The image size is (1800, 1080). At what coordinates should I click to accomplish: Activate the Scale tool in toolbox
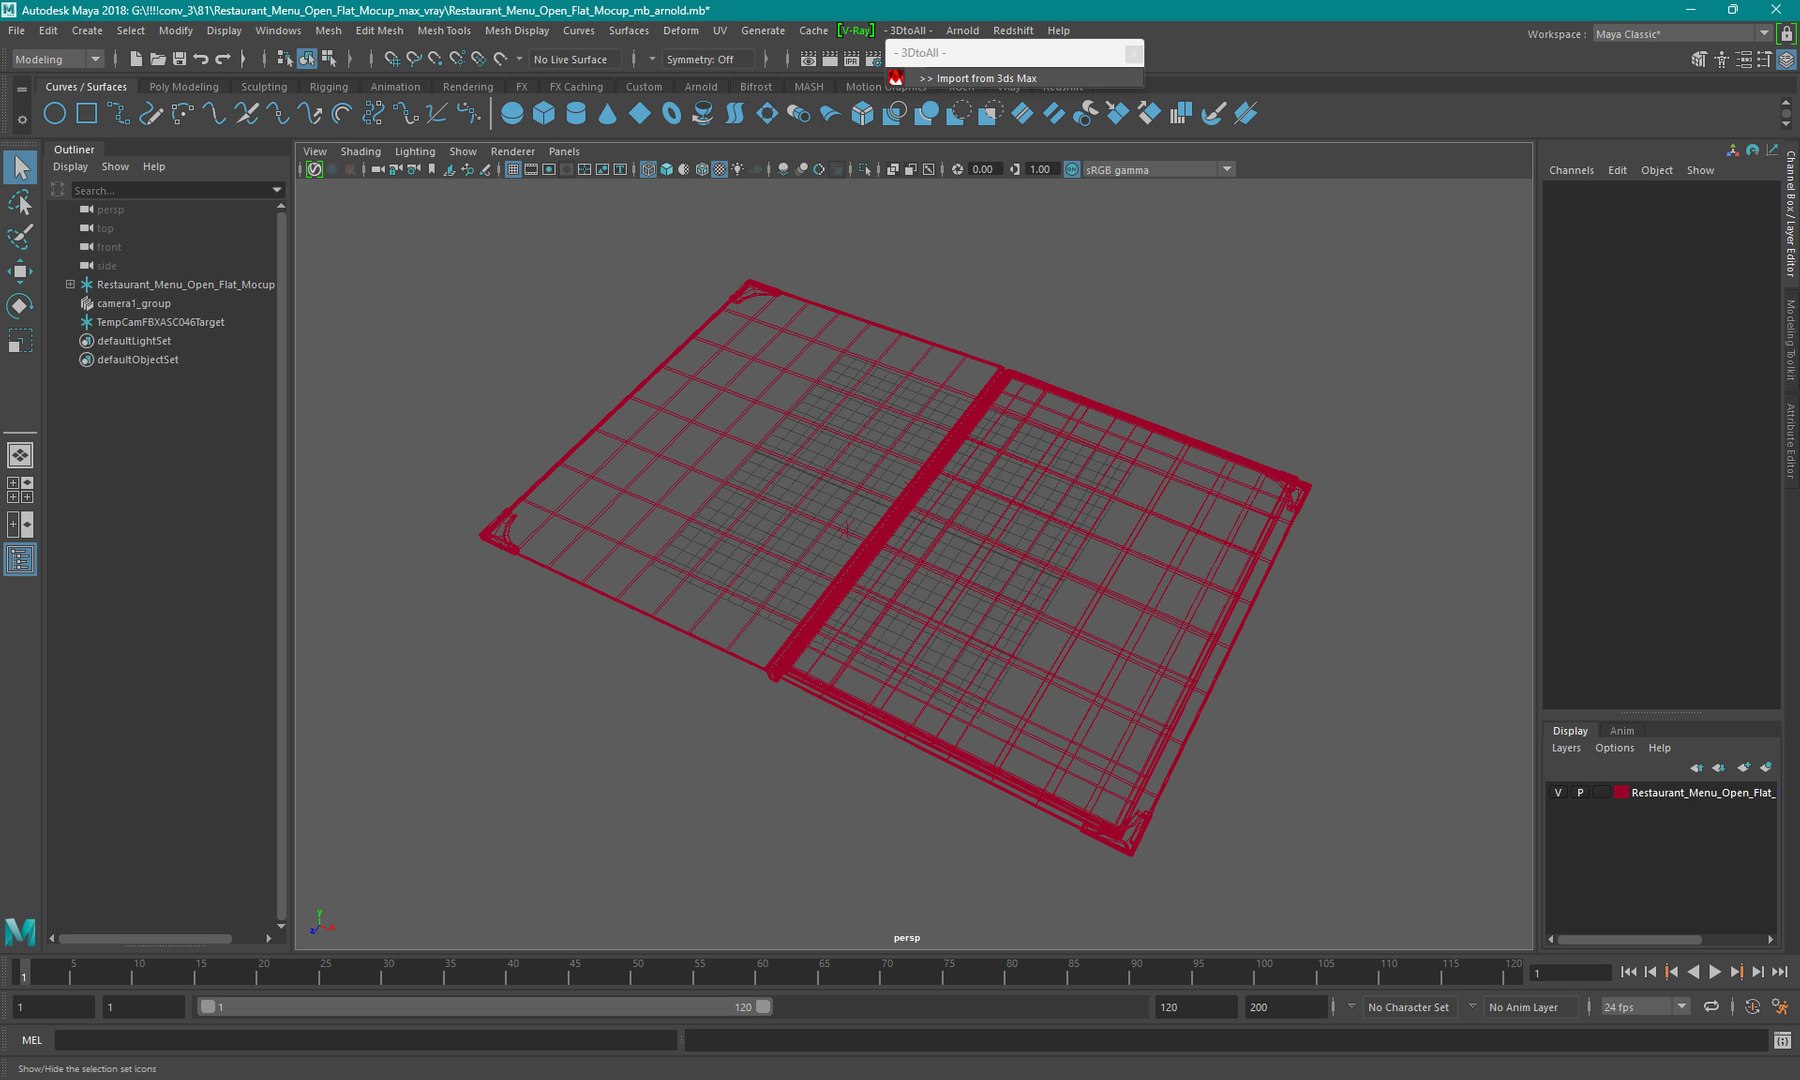click(x=20, y=340)
